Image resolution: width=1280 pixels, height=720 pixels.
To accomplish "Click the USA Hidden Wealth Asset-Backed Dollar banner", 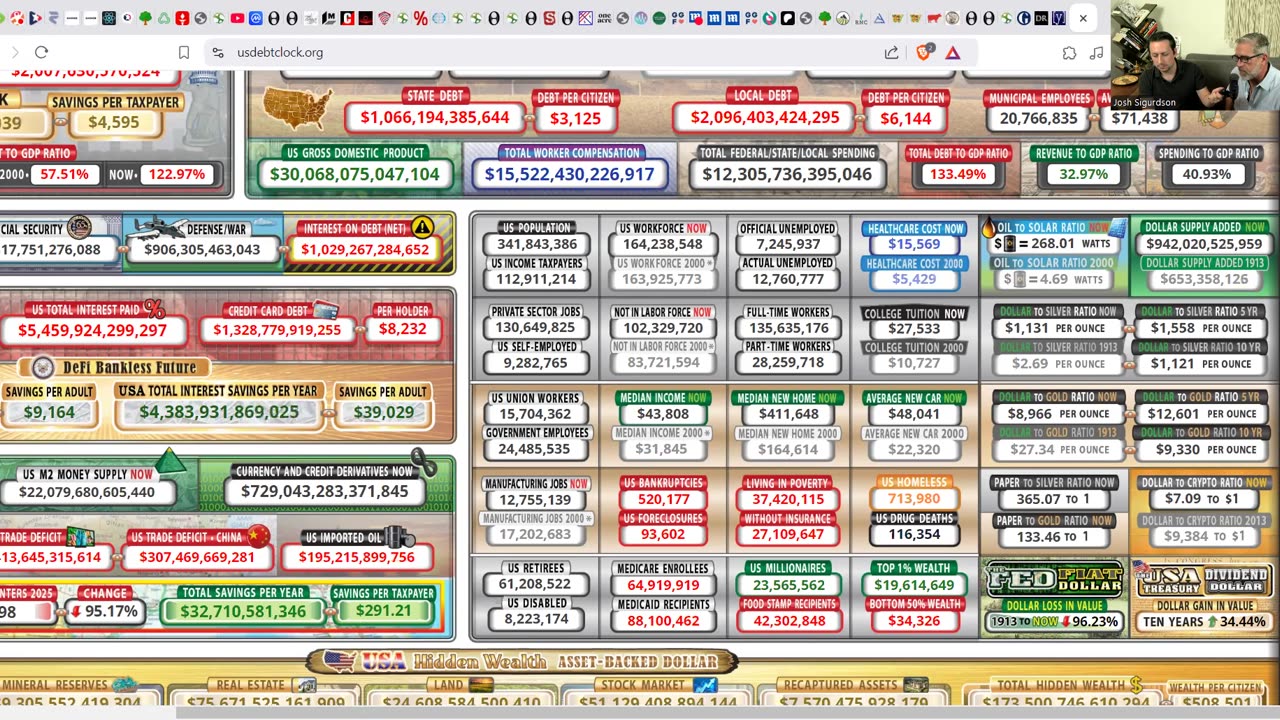I will pyautogui.click(x=522, y=661).
